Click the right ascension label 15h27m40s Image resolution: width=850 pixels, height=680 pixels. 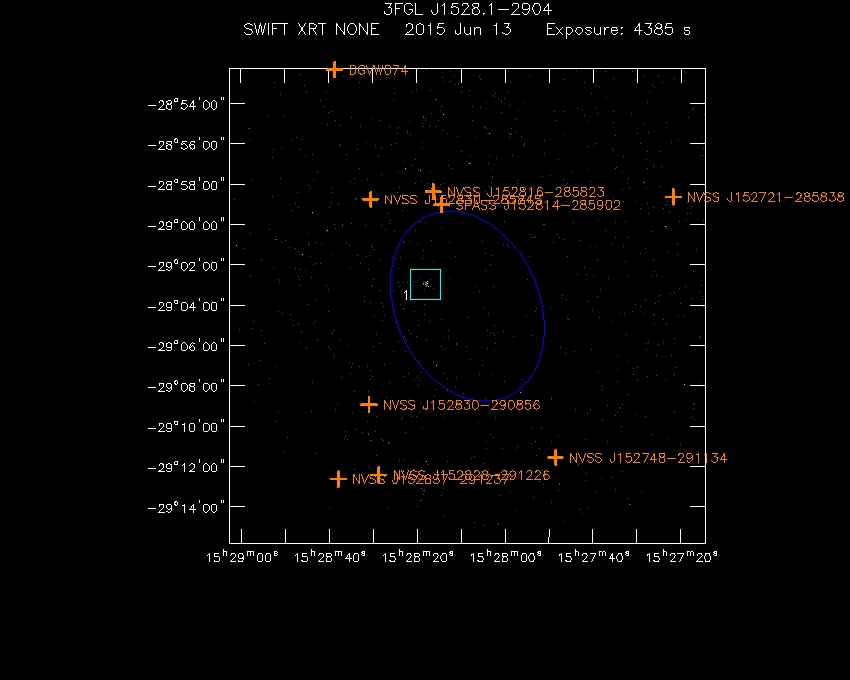coord(594,557)
